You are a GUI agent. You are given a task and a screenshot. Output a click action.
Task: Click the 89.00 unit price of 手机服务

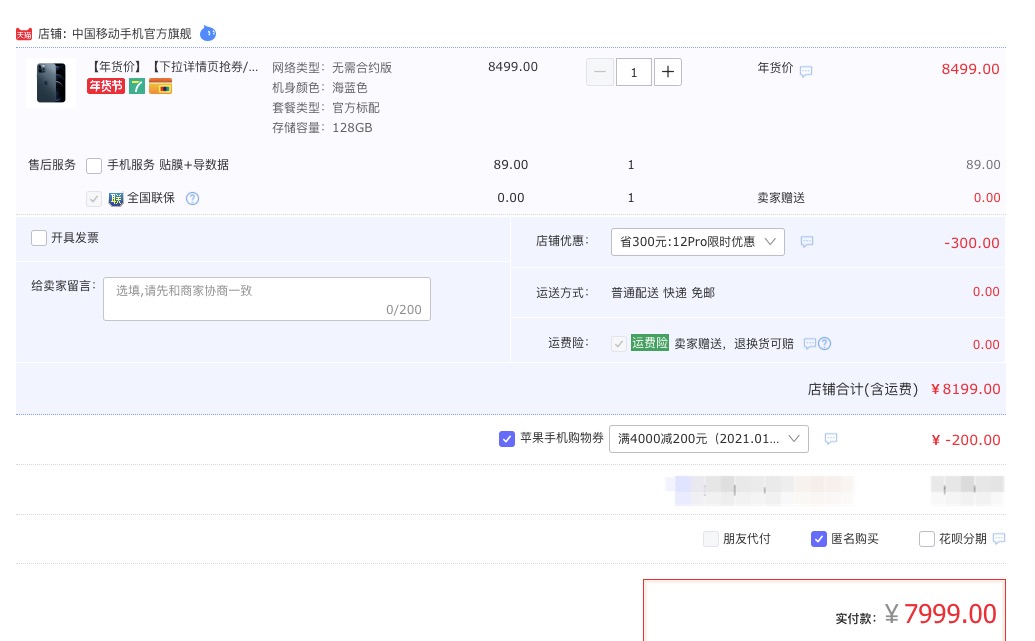click(511, 164)
